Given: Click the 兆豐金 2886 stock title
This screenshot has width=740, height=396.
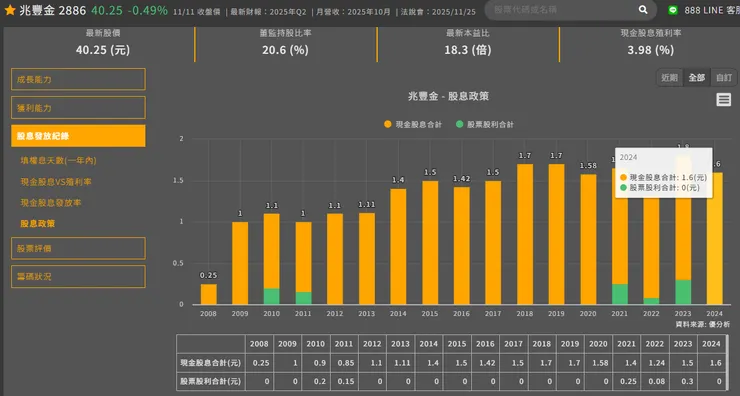Looking at the screenshot, I should [52, 10].
